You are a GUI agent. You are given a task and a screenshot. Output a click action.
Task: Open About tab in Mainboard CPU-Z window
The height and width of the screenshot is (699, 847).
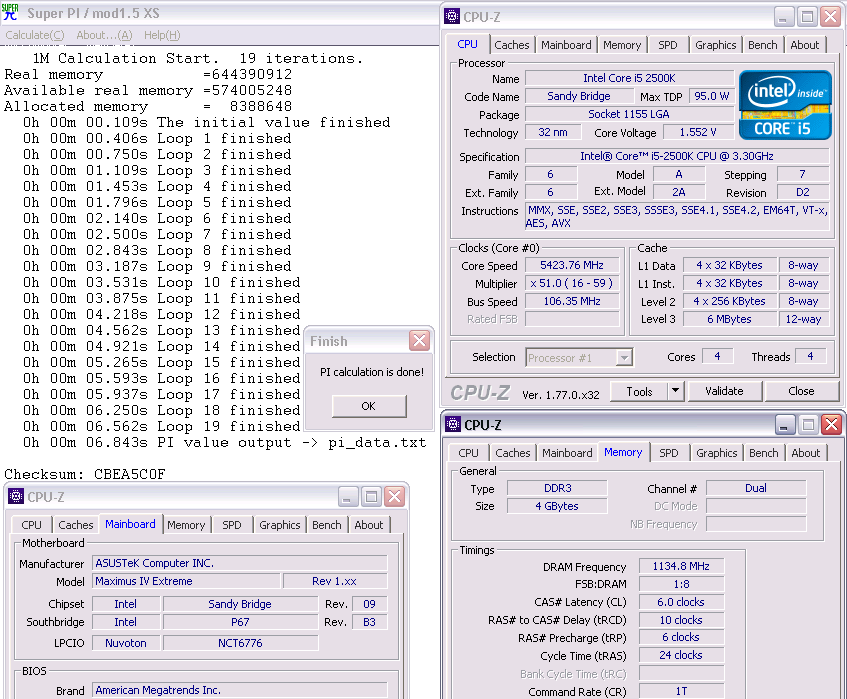[x=368, y=525]
